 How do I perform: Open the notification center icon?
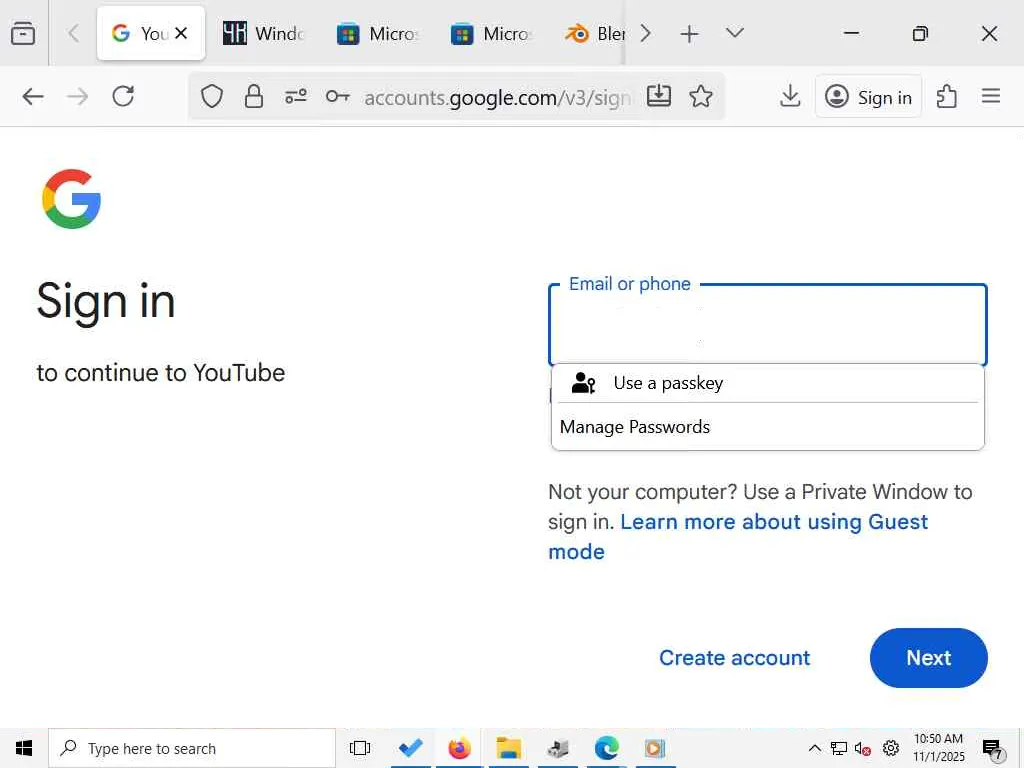(x=991, y=749)
